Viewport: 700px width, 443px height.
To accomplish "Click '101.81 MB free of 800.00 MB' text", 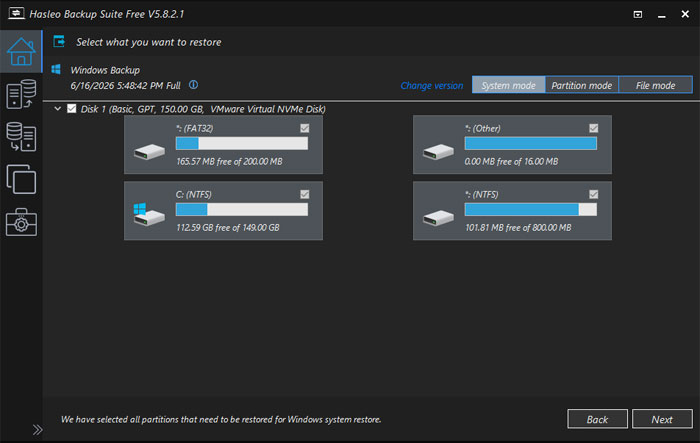I will coord(518,227).
